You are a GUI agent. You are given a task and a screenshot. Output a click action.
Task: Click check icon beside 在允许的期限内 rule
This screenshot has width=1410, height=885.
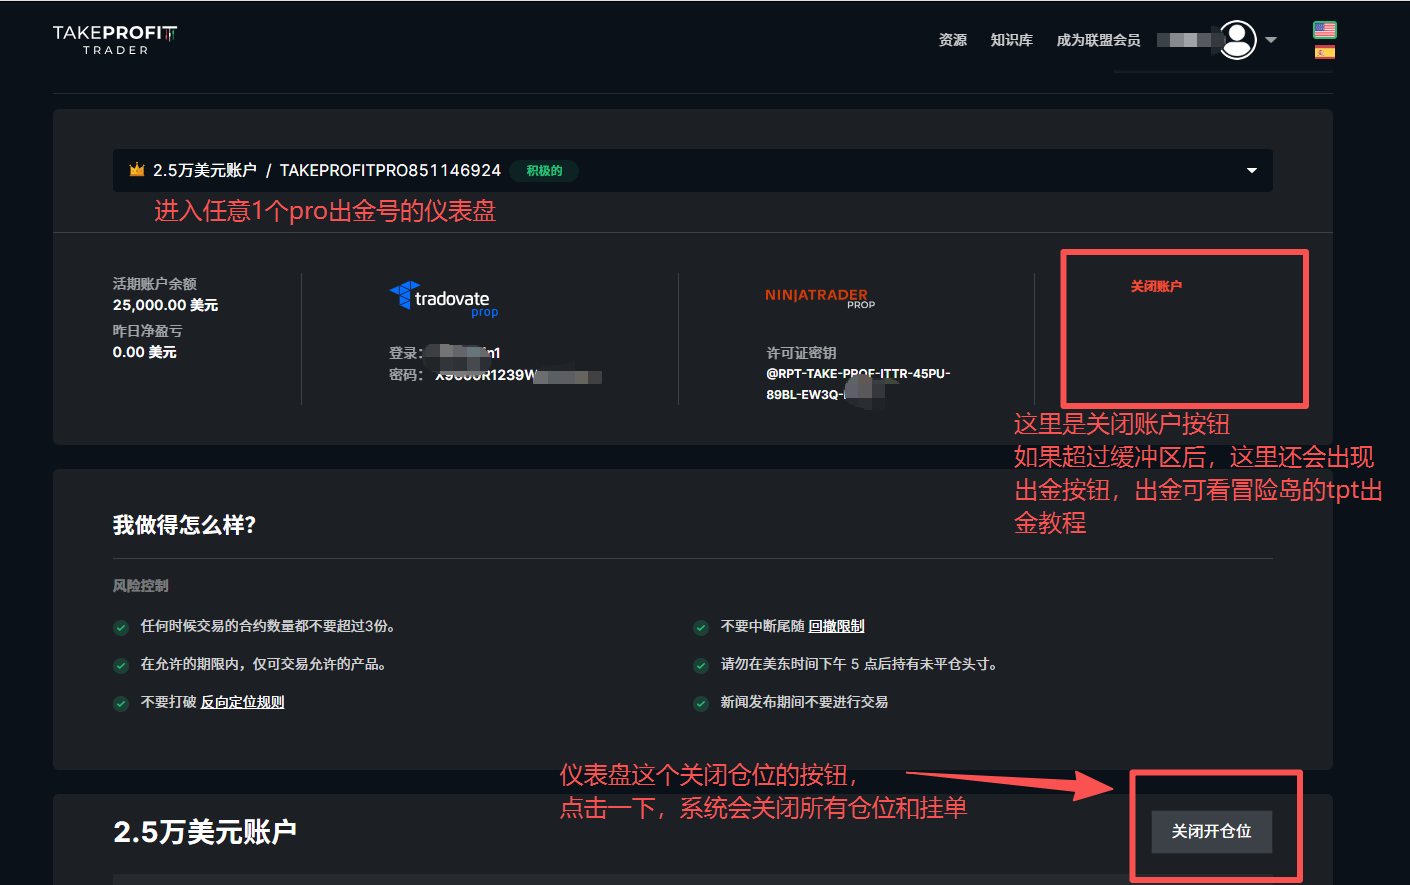121,665
